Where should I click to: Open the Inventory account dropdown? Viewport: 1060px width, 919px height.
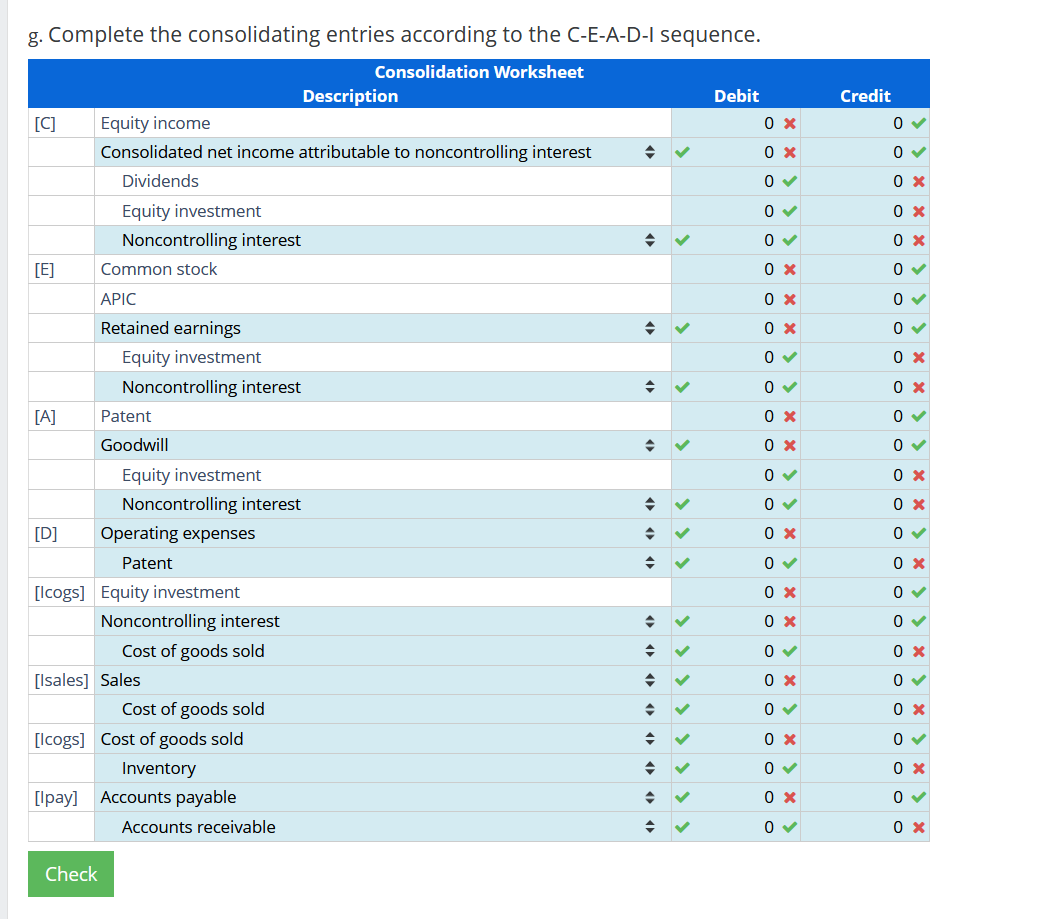(383, 768)
